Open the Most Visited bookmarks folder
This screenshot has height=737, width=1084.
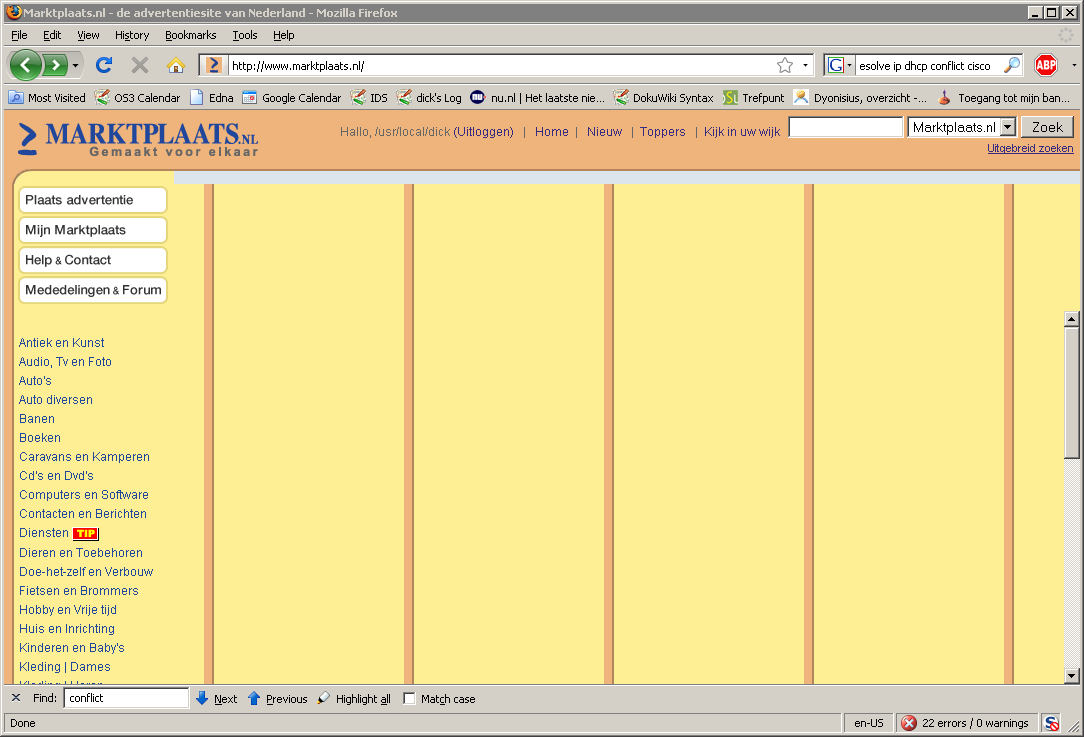click(47, 97)
